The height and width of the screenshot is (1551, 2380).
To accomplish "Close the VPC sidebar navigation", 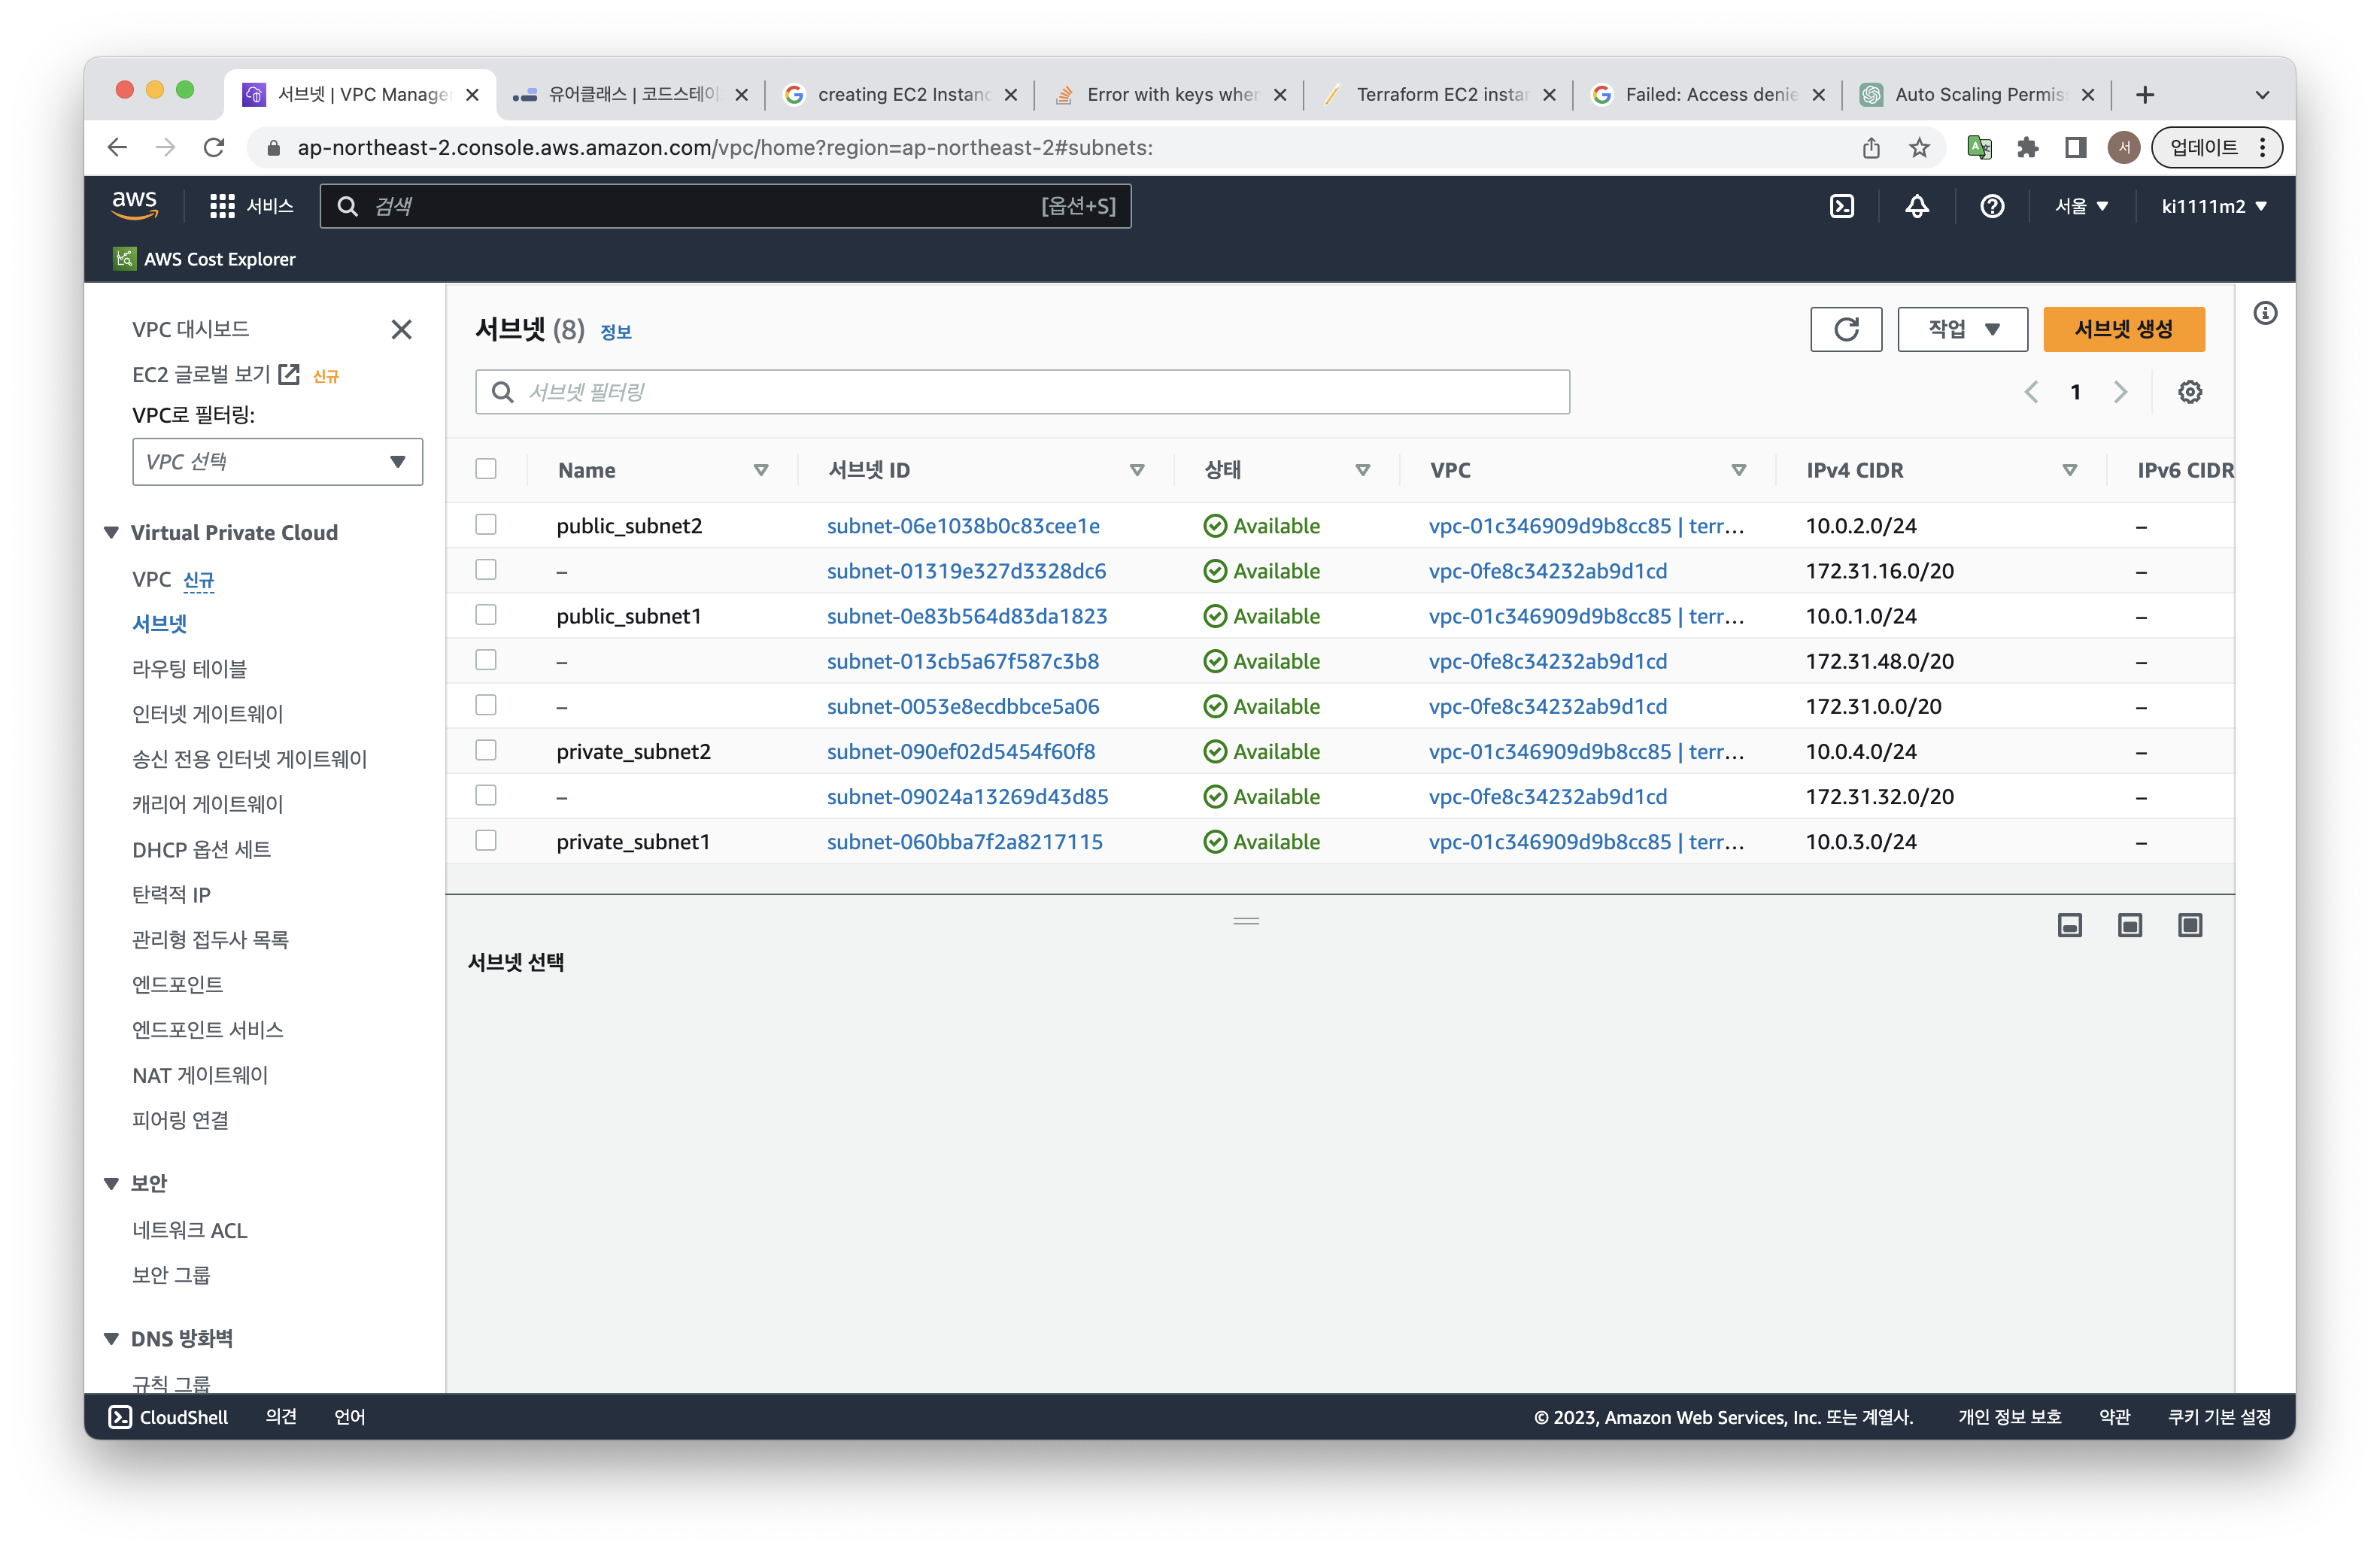I will coord(401,329).
